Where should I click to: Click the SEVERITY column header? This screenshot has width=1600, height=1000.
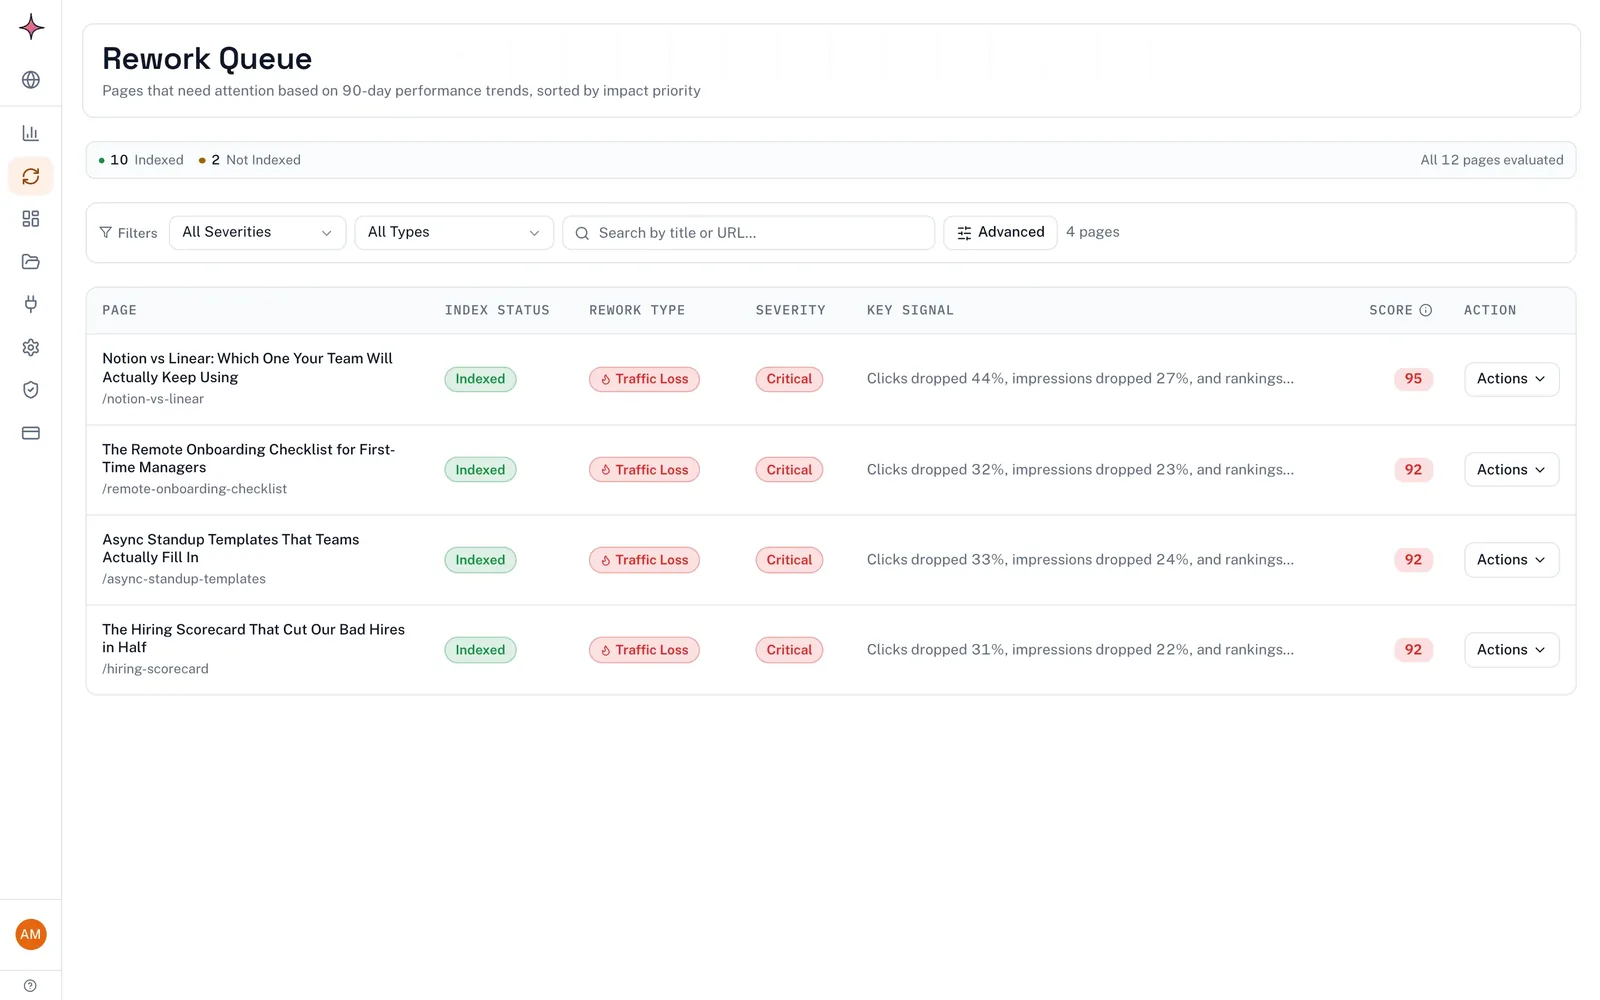pyautogui.click(x=791, y=310)
